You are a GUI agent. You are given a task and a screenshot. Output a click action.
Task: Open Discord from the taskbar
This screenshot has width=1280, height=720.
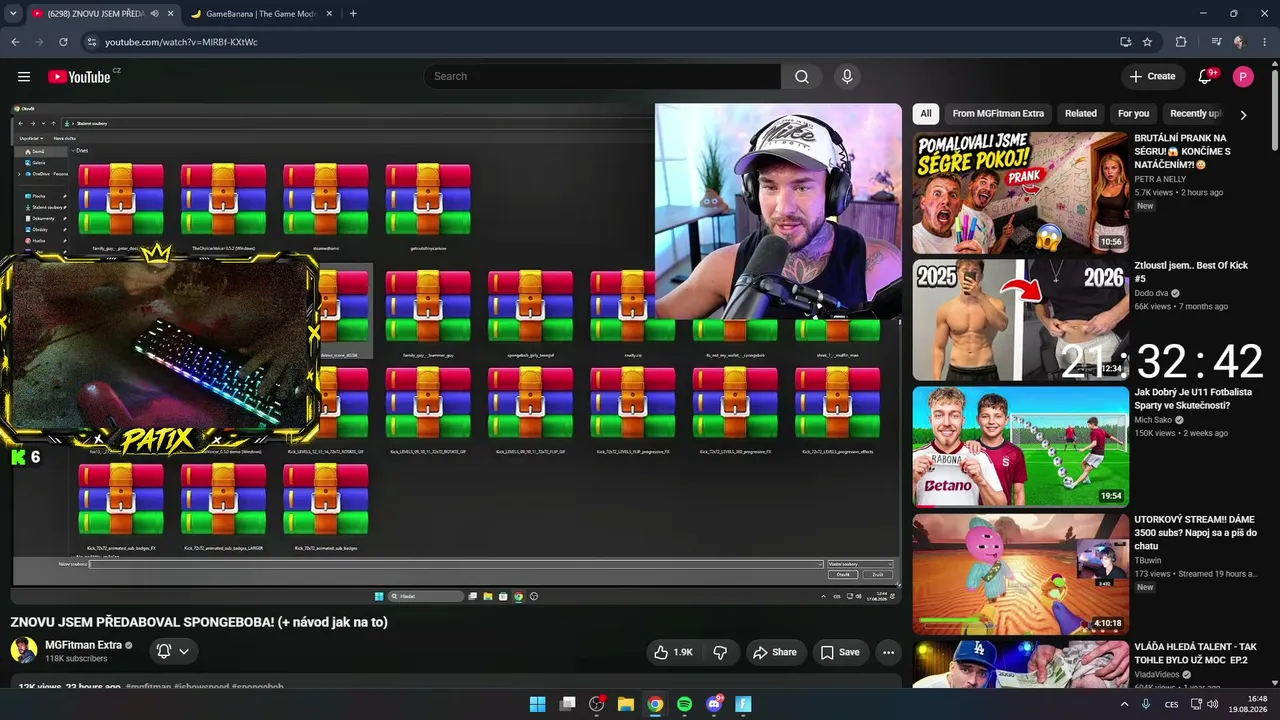tap(714, 704)
